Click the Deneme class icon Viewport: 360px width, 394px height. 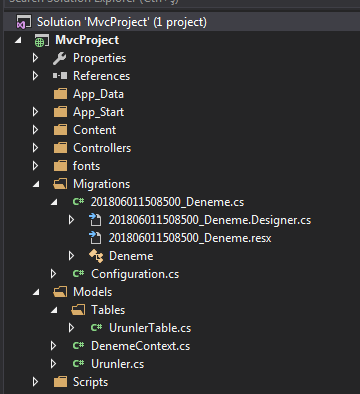tap(96, 256)
